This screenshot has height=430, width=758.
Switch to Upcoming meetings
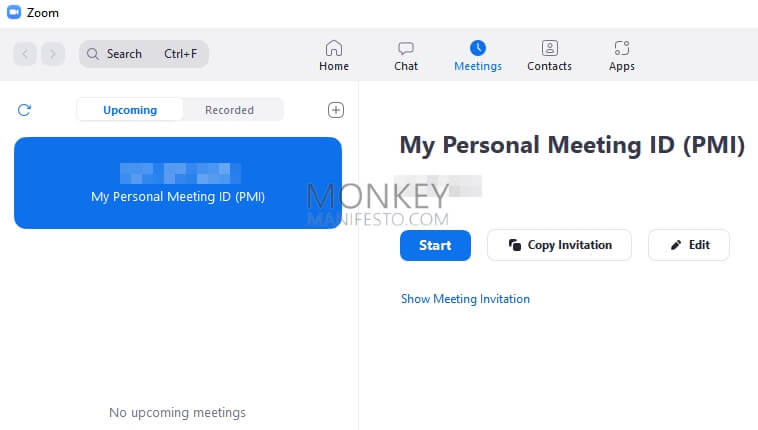[130, 110]
